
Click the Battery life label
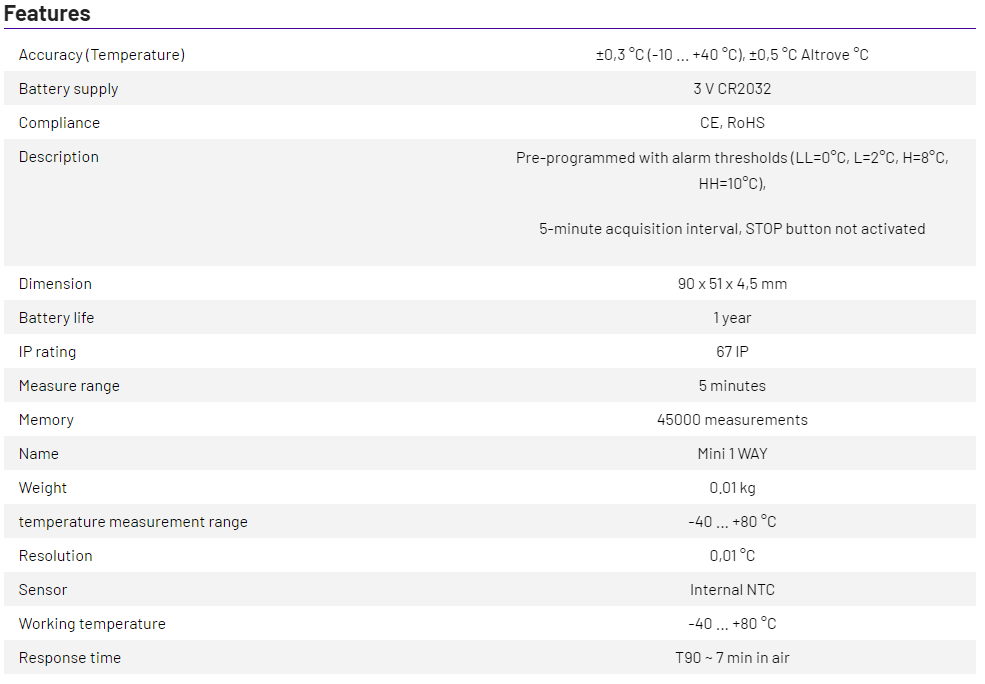click(57, 318)
